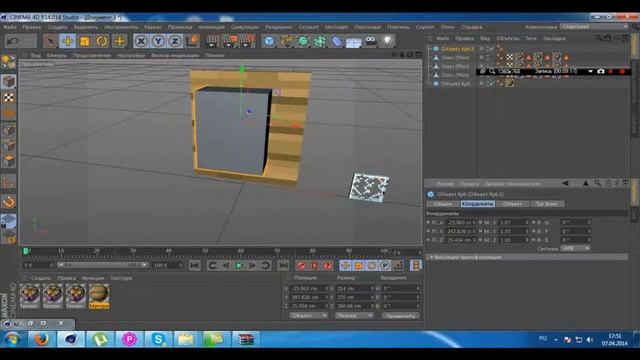Activate the Scale tool
The width and height of the screenshot is (640, 360).
tap(84, 41)
